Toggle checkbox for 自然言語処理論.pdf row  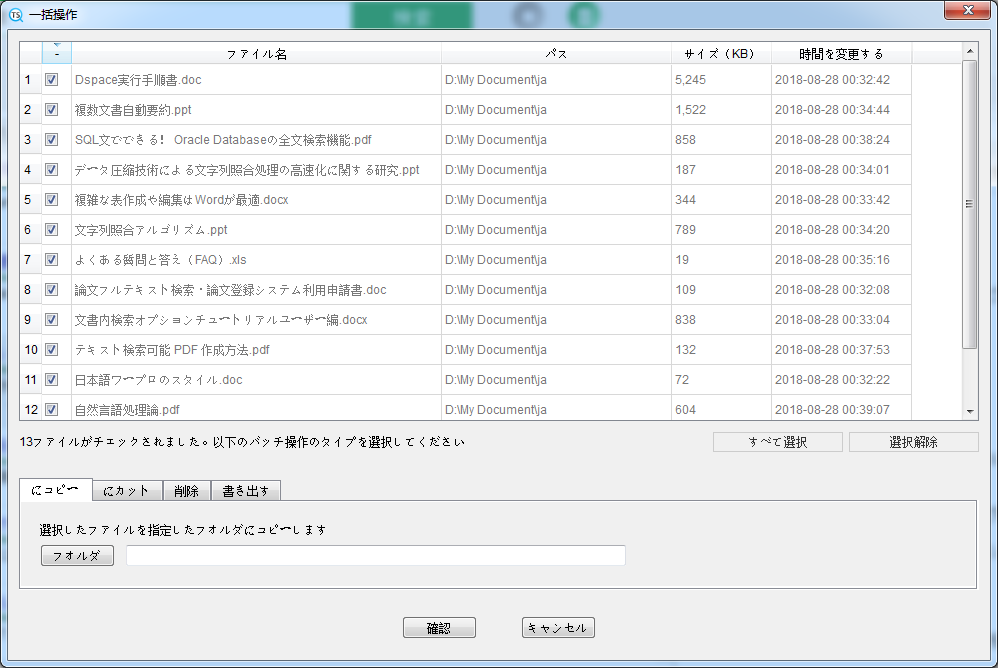[x=52, y=409]
